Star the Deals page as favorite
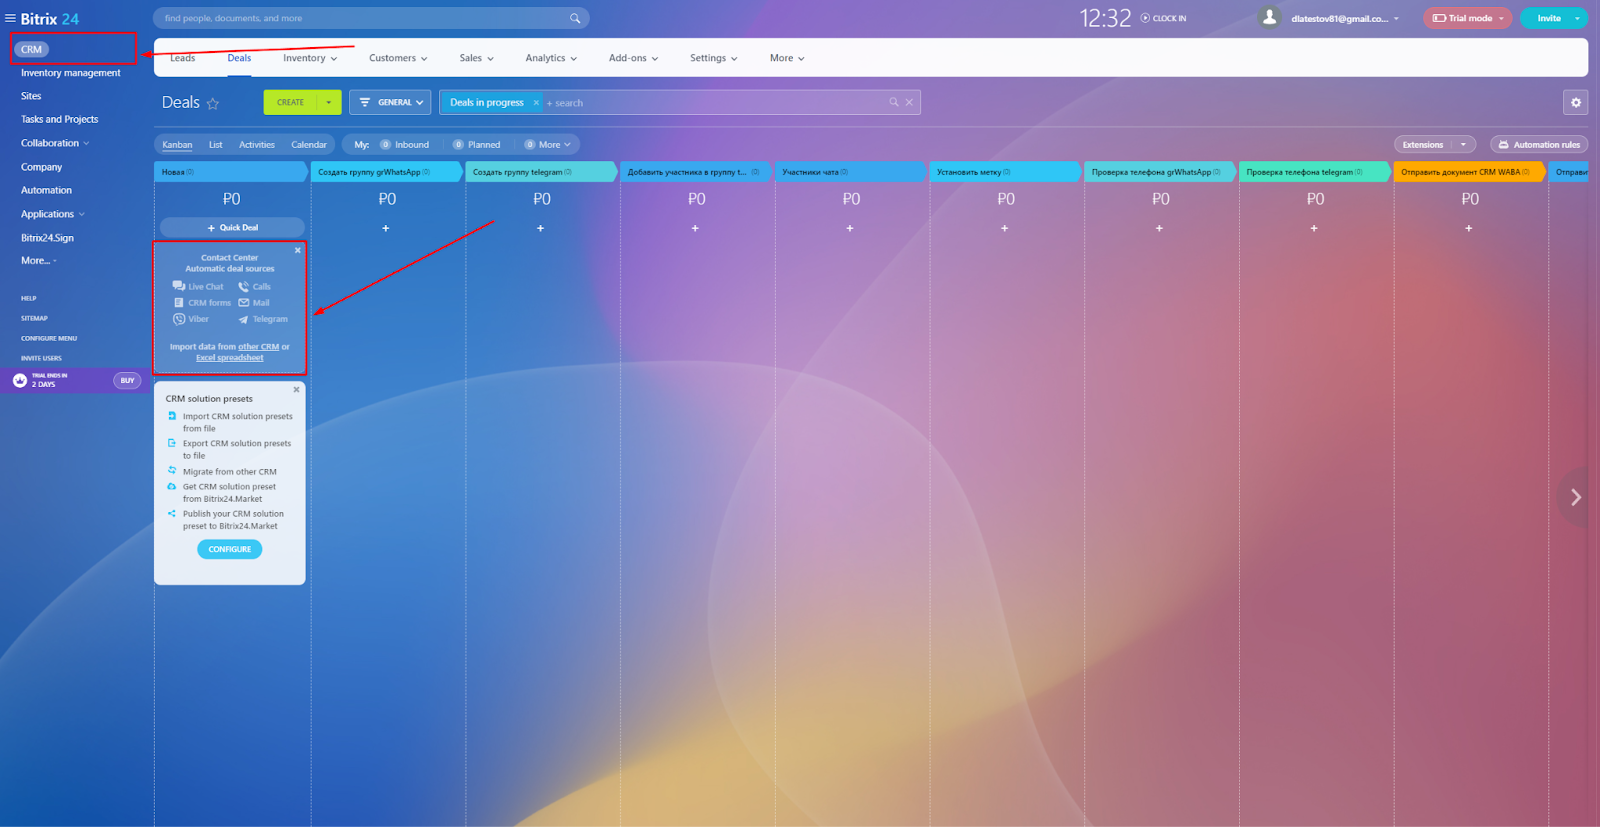 pyautogui.click(x=212, y=103)
